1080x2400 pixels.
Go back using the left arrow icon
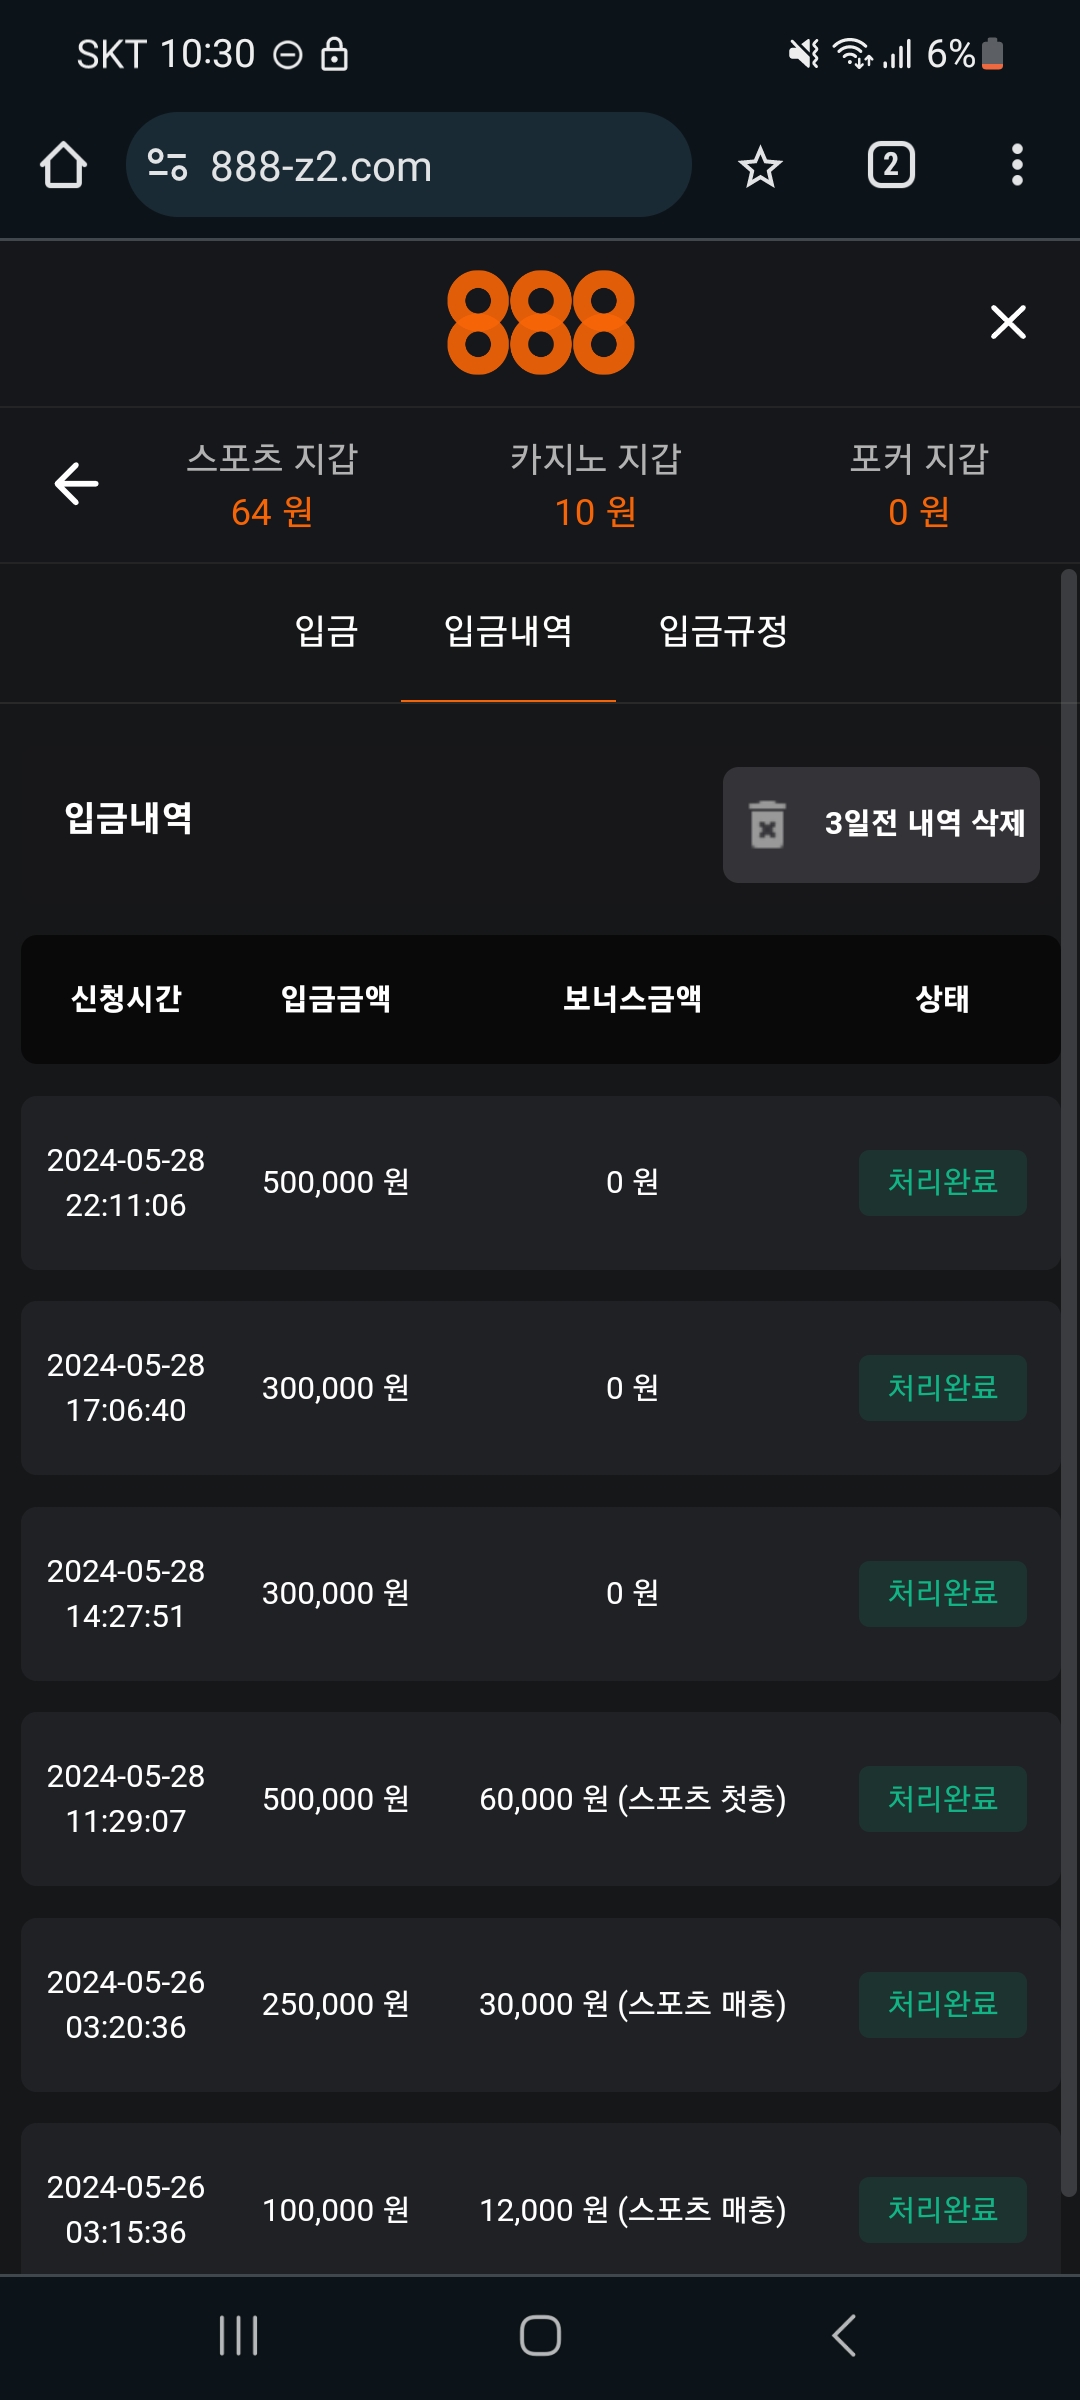[76, 484]
